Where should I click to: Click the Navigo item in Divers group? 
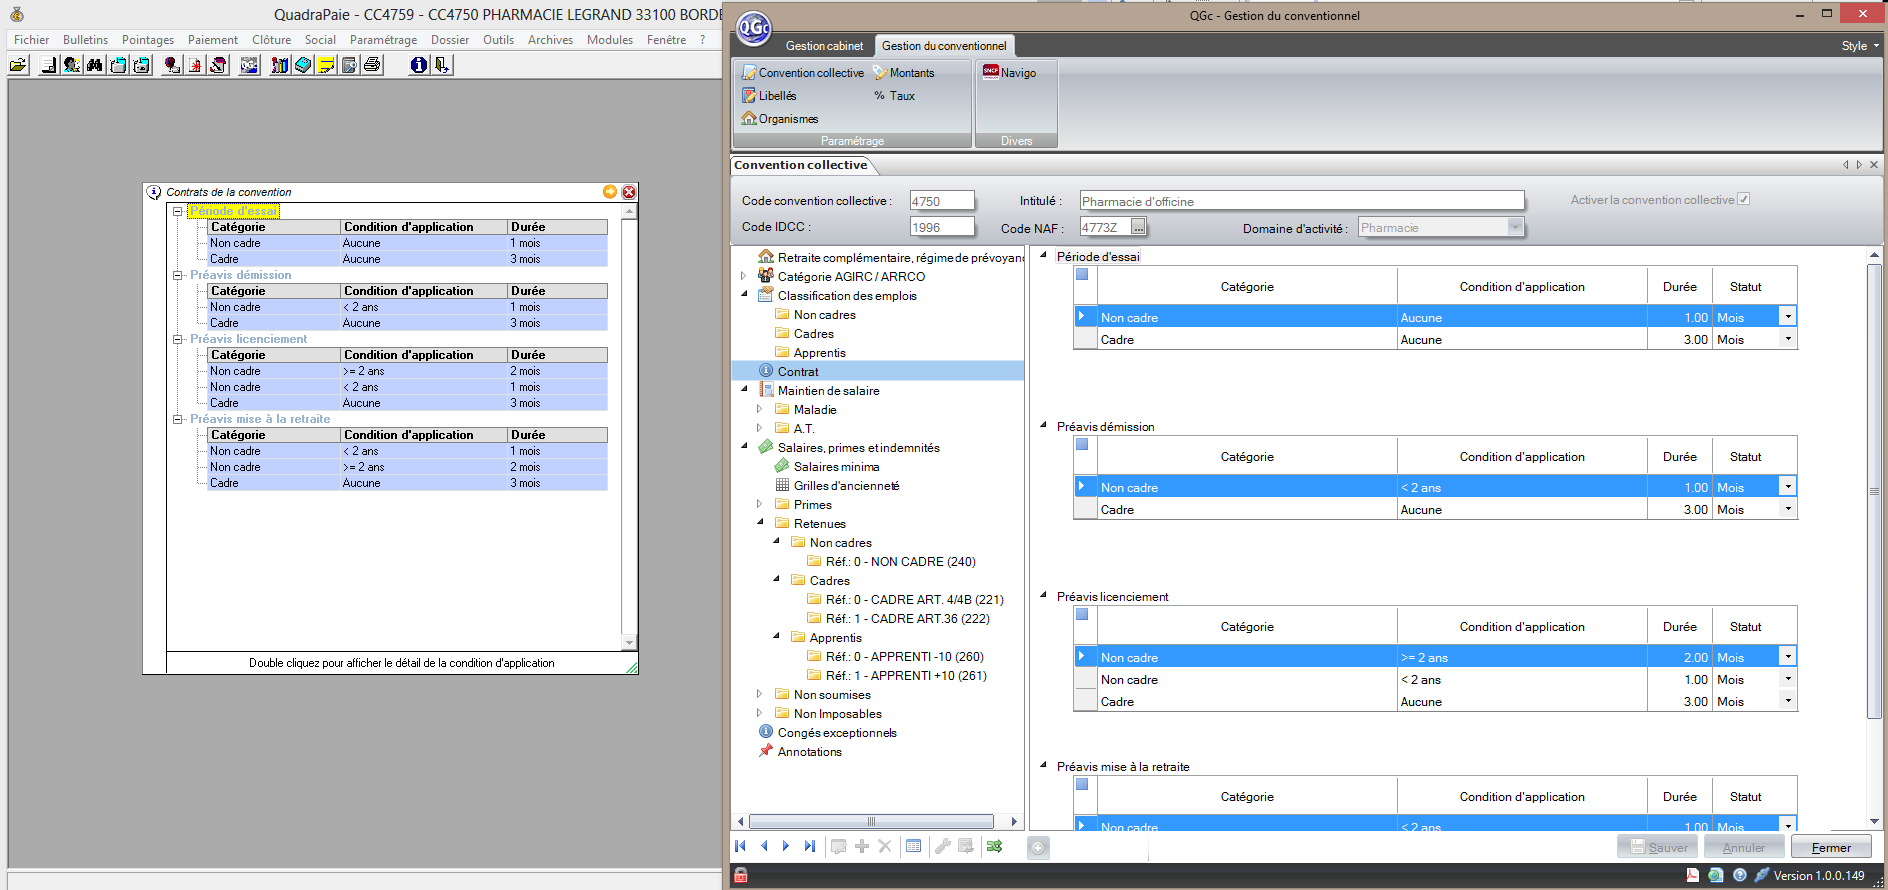[x=1010, y=72]
